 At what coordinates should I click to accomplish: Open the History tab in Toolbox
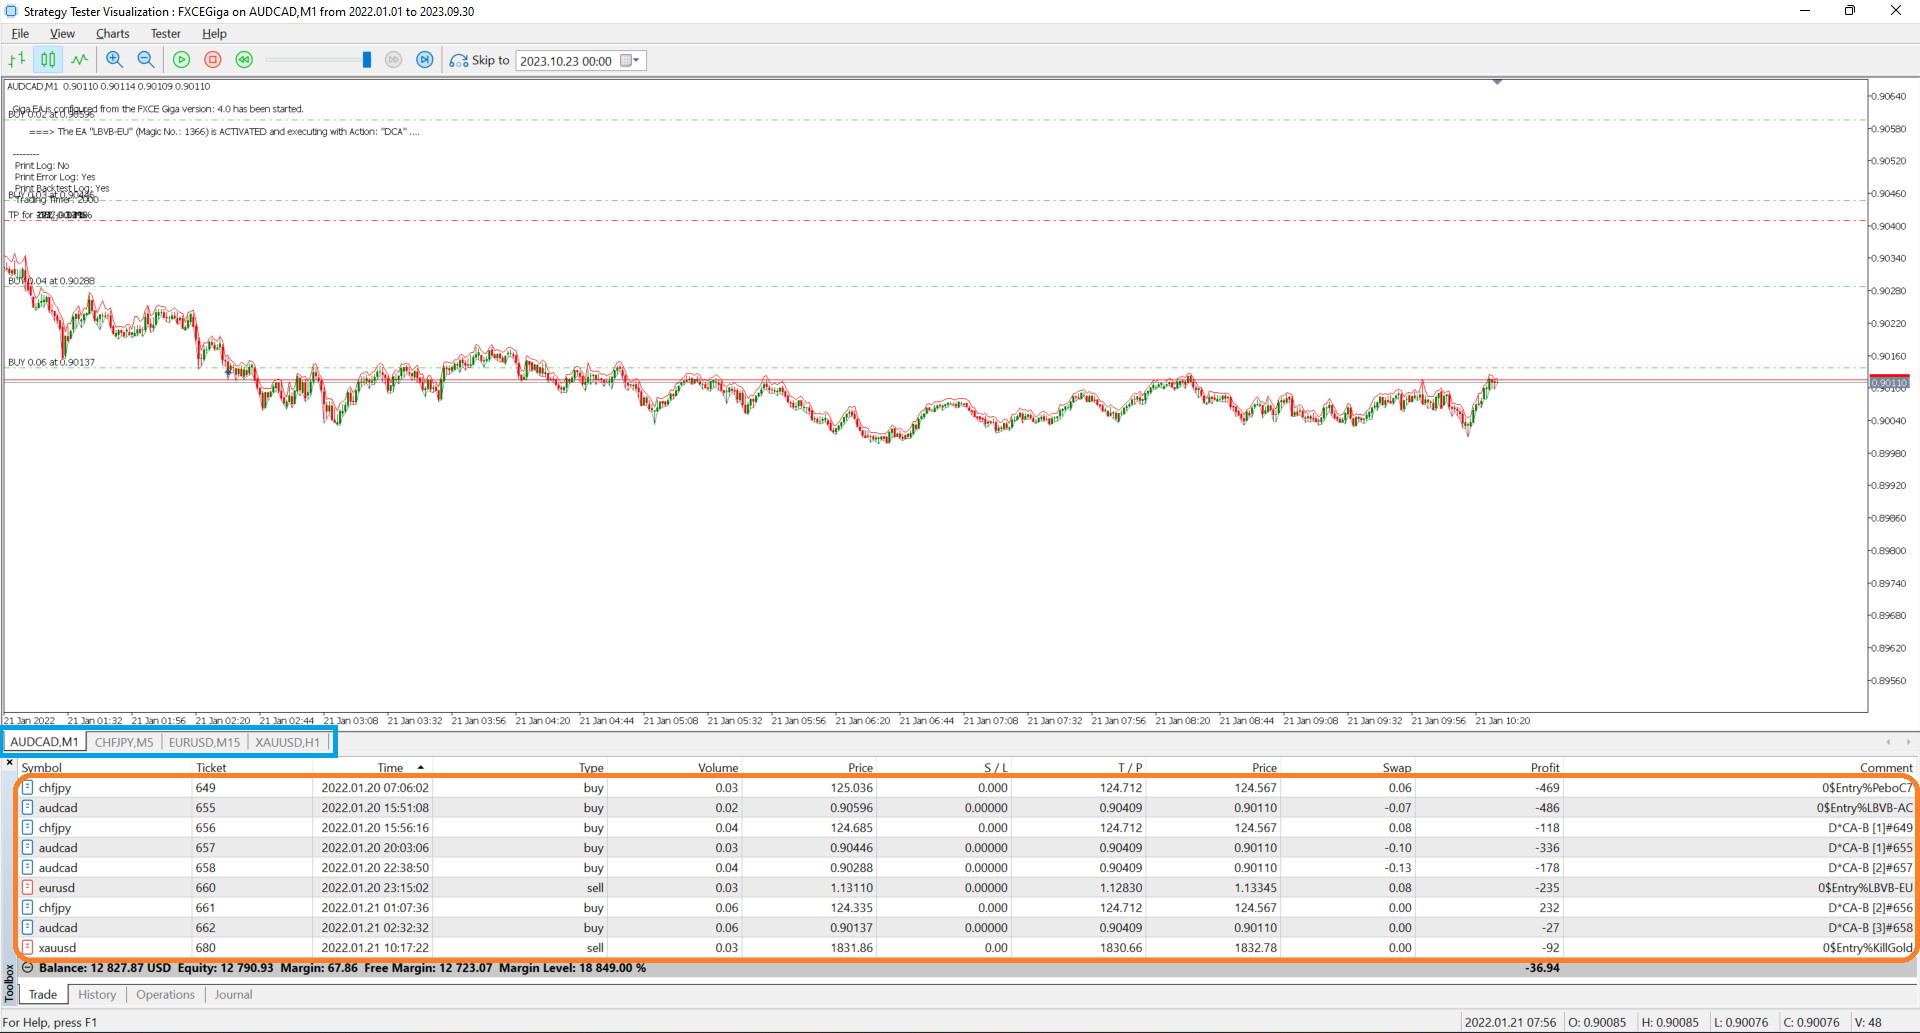[97, 994]
